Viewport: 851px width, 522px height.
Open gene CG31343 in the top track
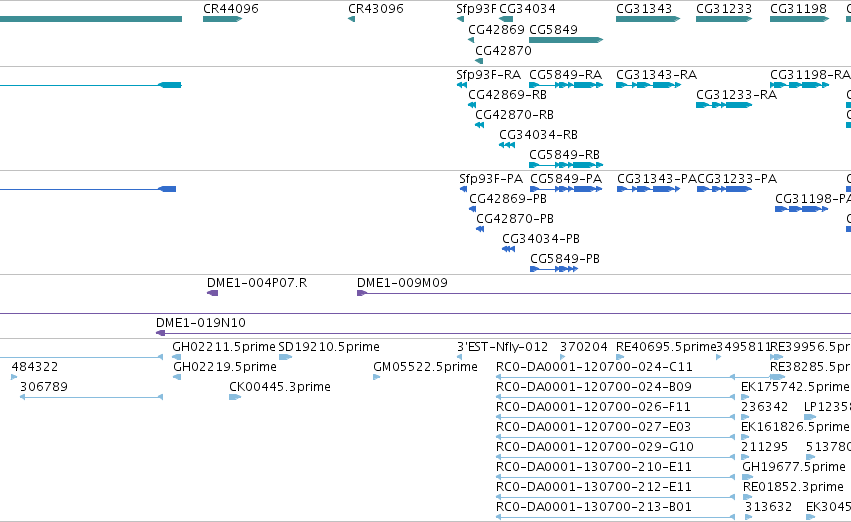pos(644,9)
